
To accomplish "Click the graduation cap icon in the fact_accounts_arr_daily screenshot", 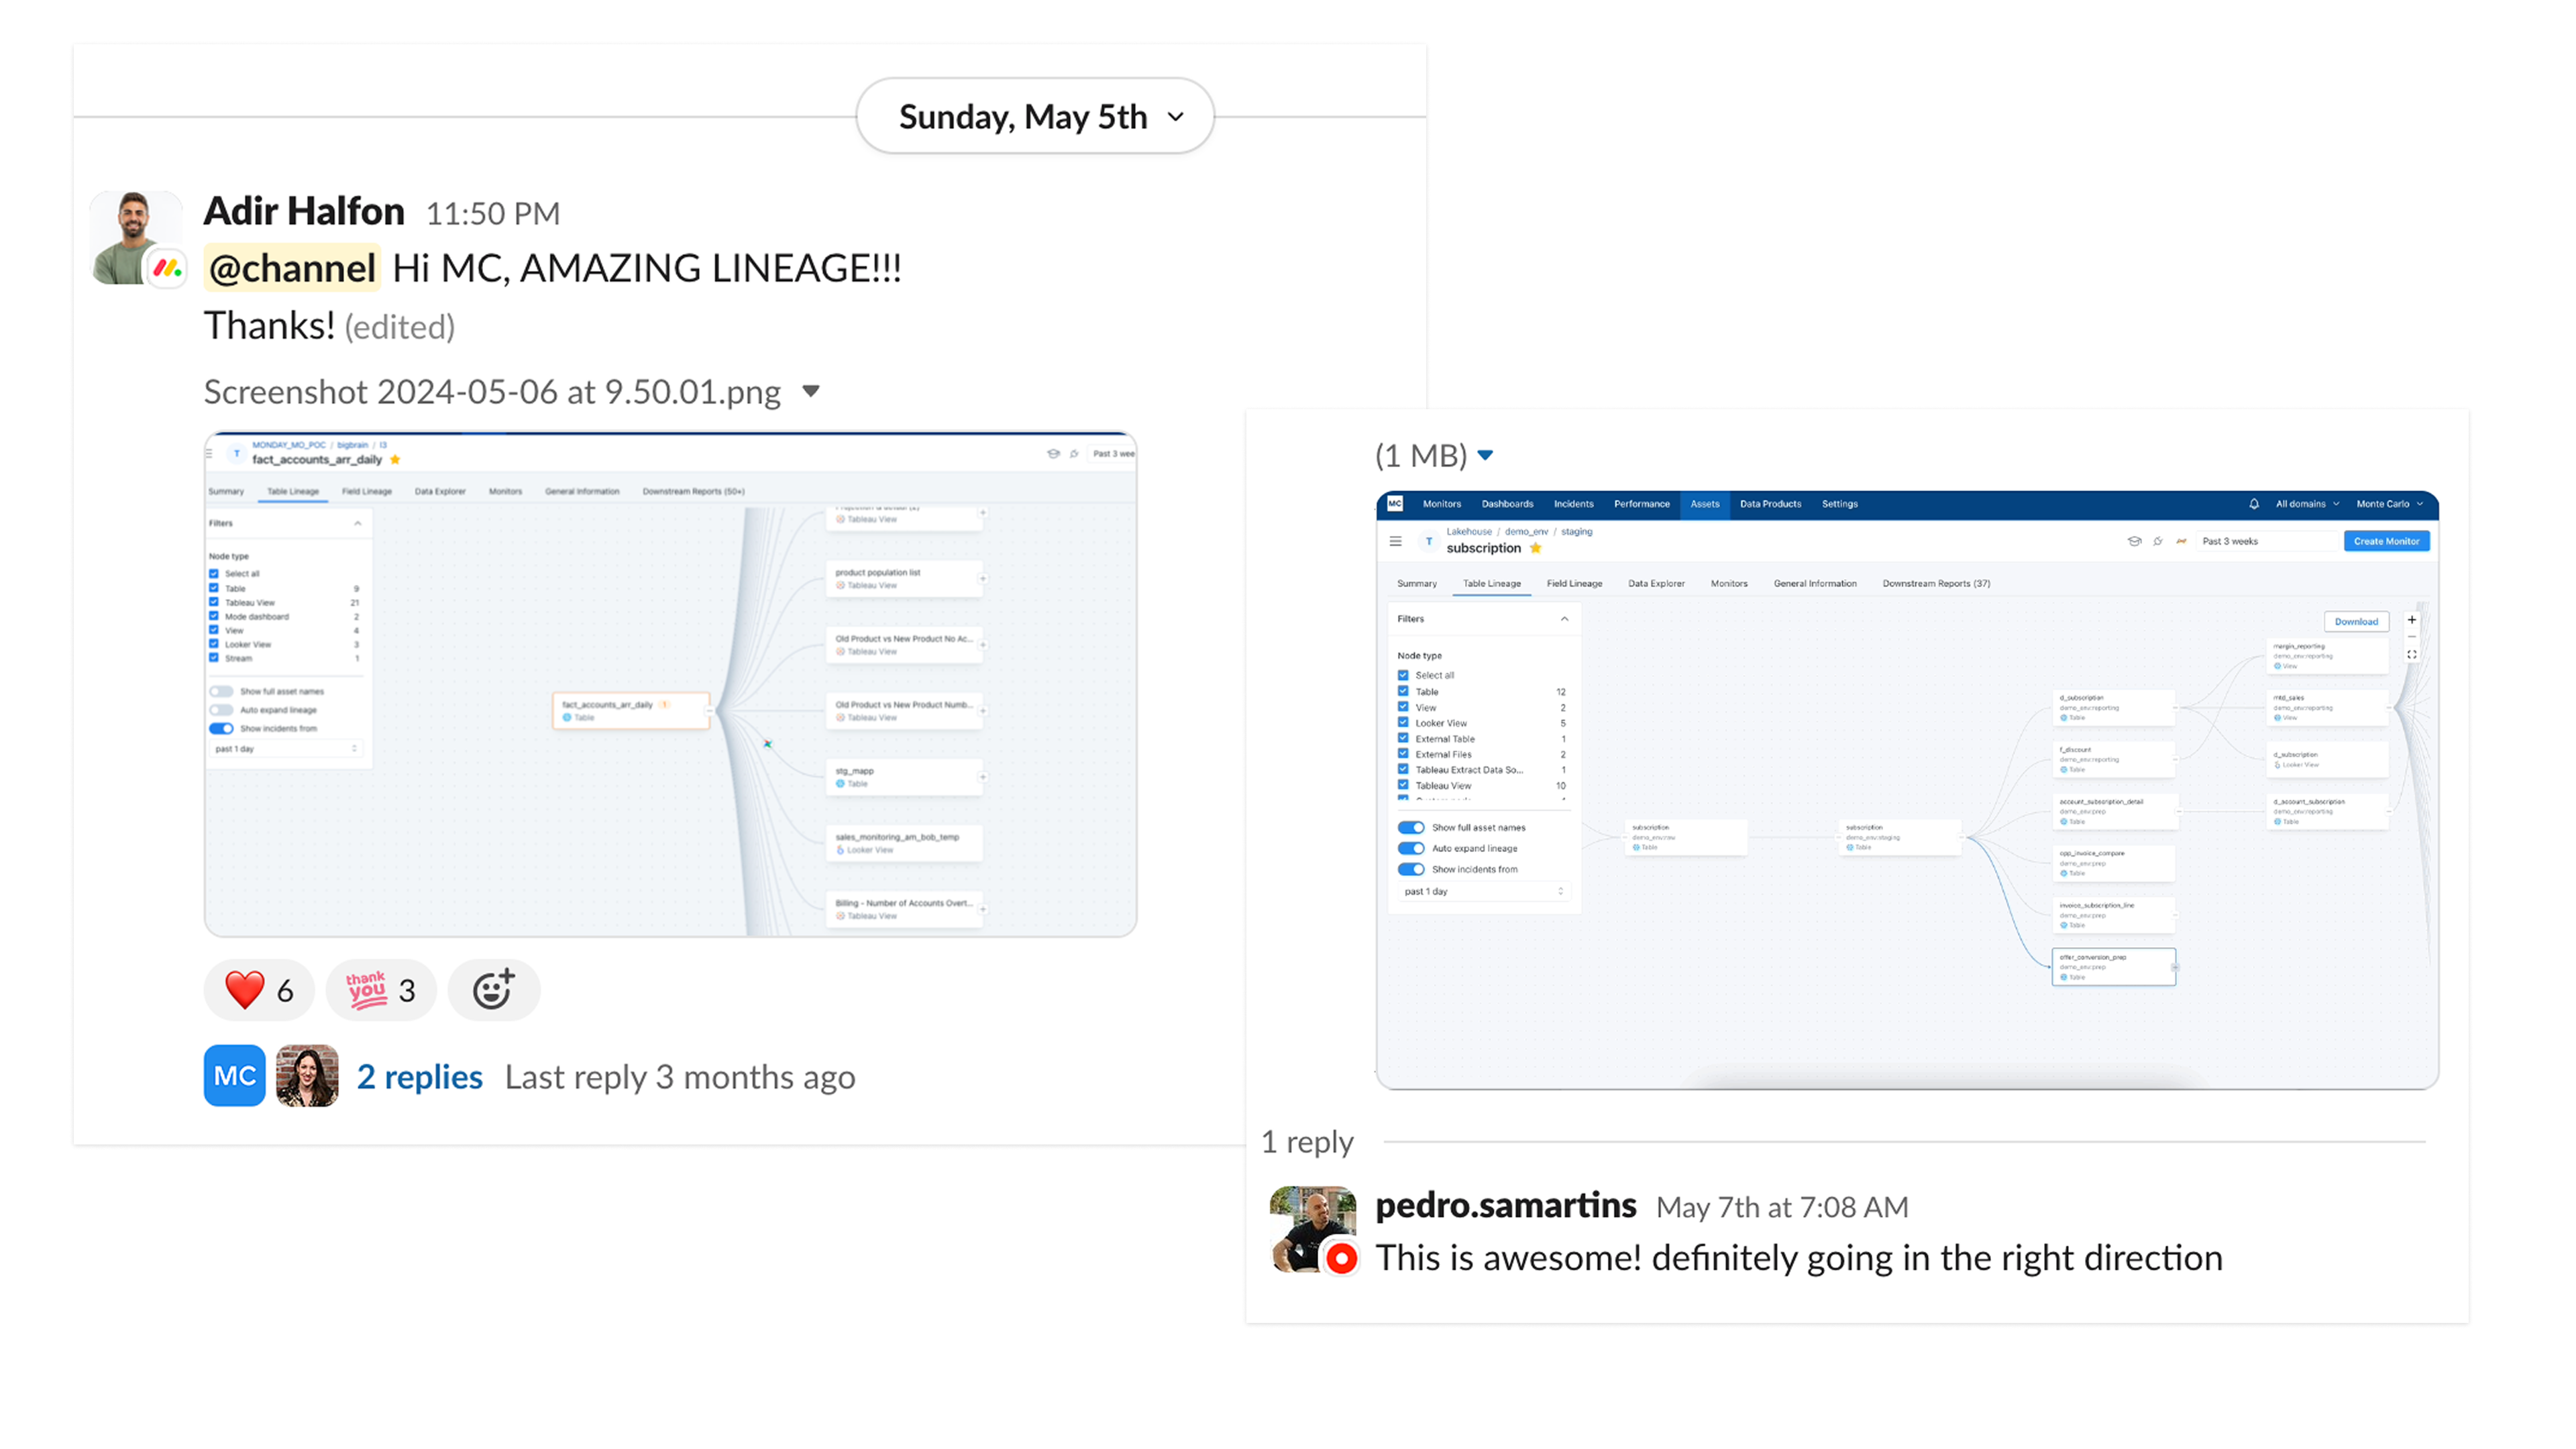I will 1053,454.
